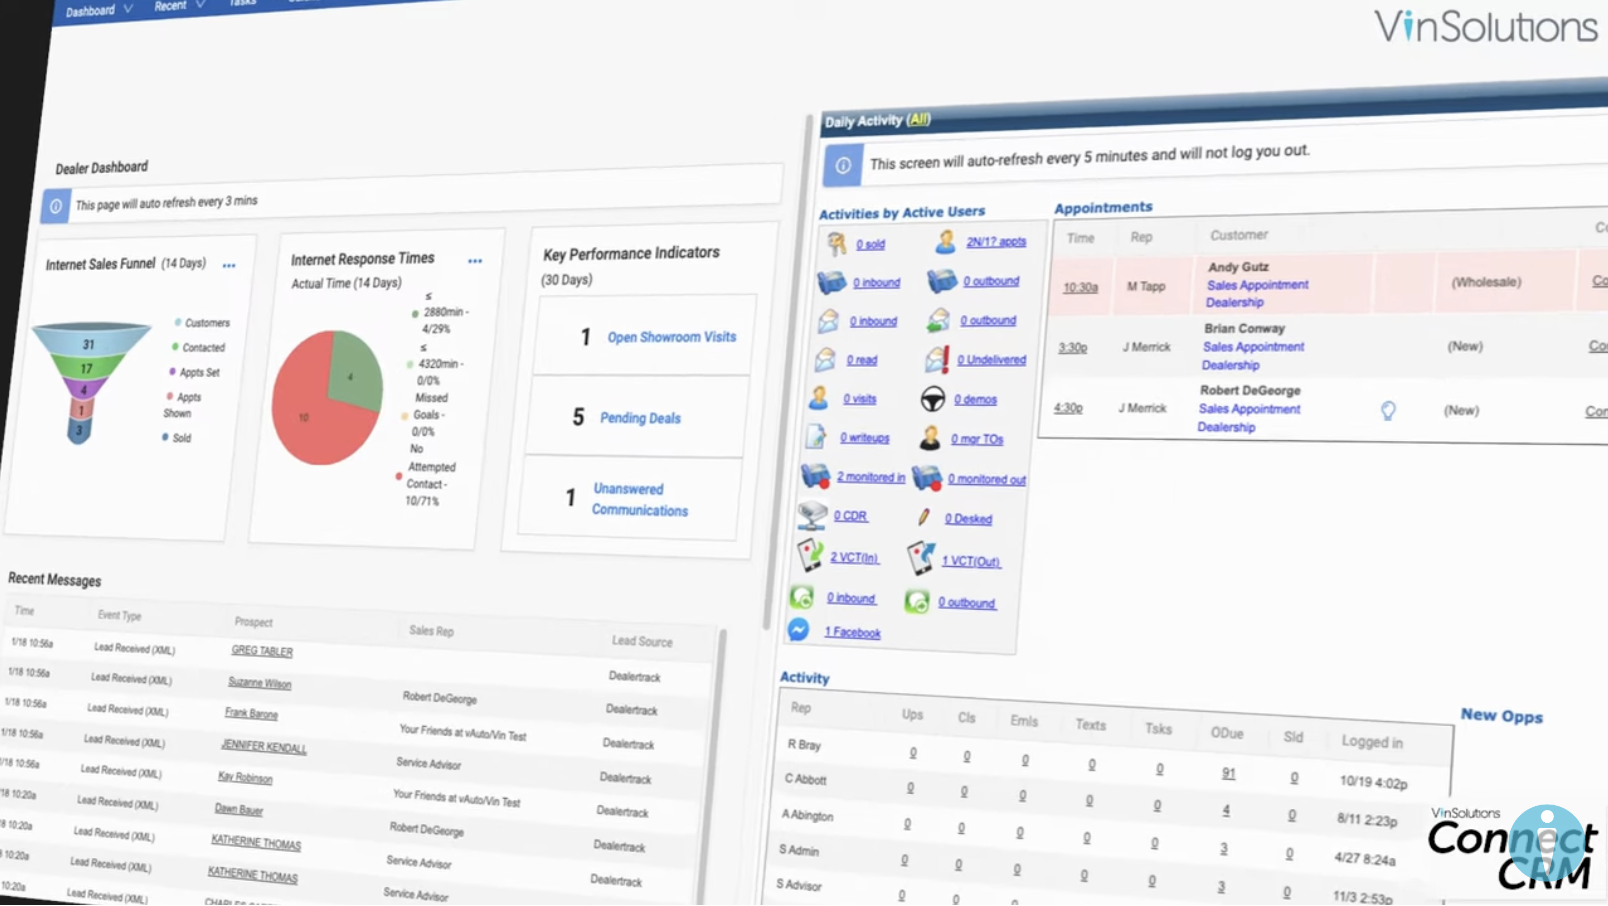Click the phone icon beside 0 outbound calls
The width and height of the screenshot is (1608, 906).
click(x=941, y=281)
